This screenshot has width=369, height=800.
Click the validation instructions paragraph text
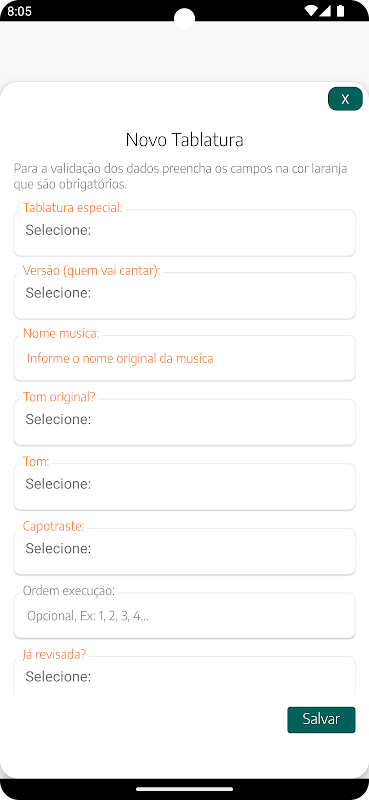(180, 176)
